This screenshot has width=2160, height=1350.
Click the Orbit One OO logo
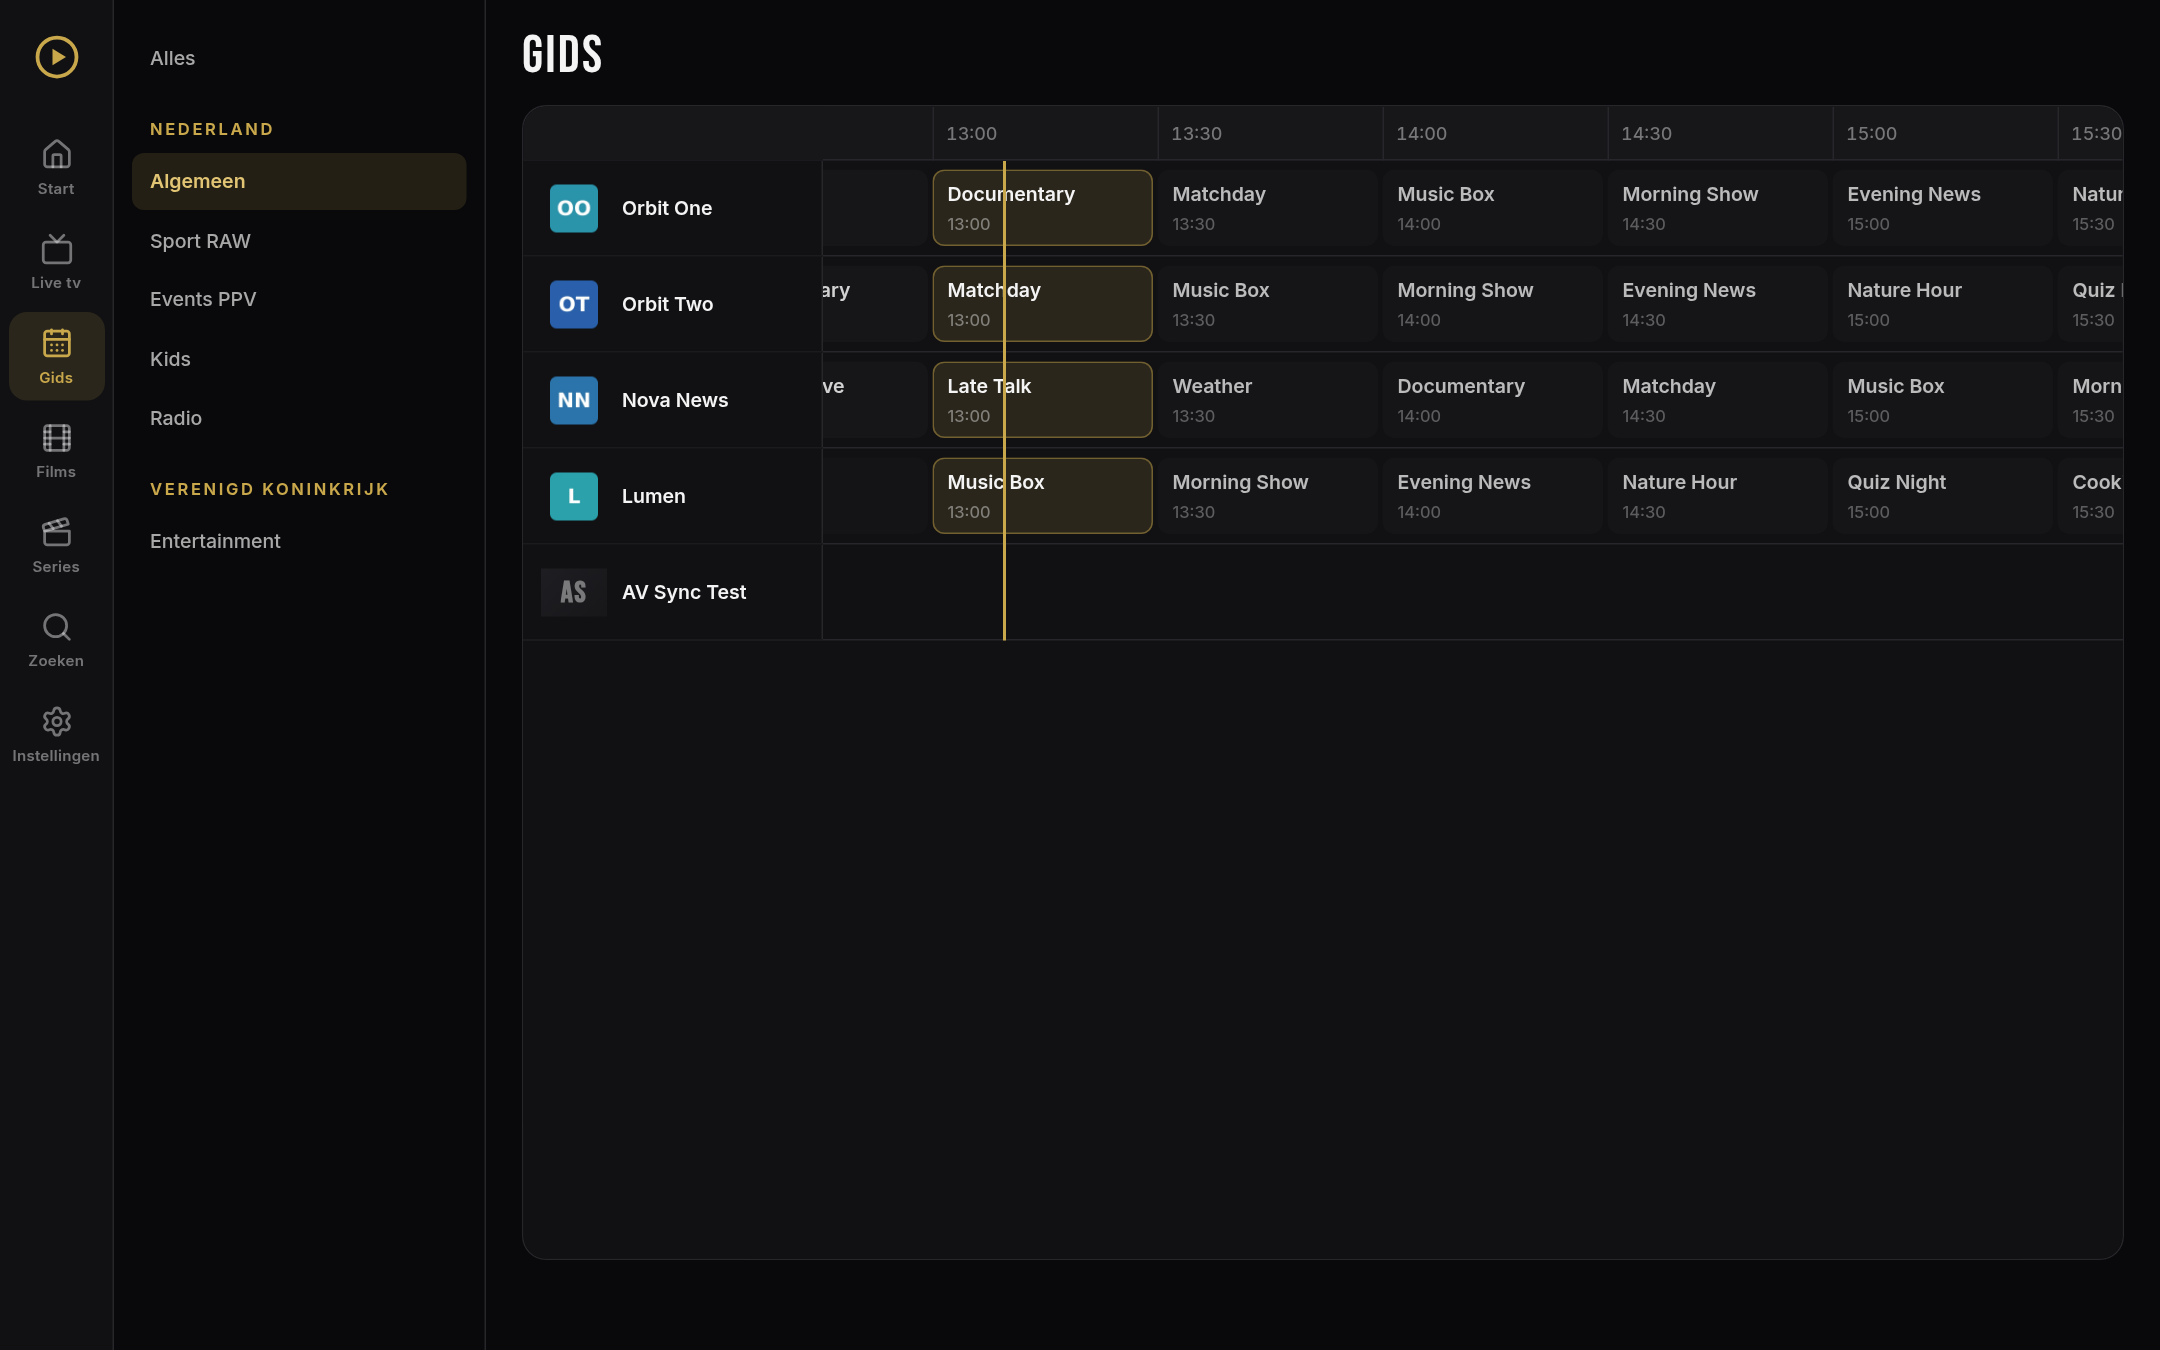(574, 208)
